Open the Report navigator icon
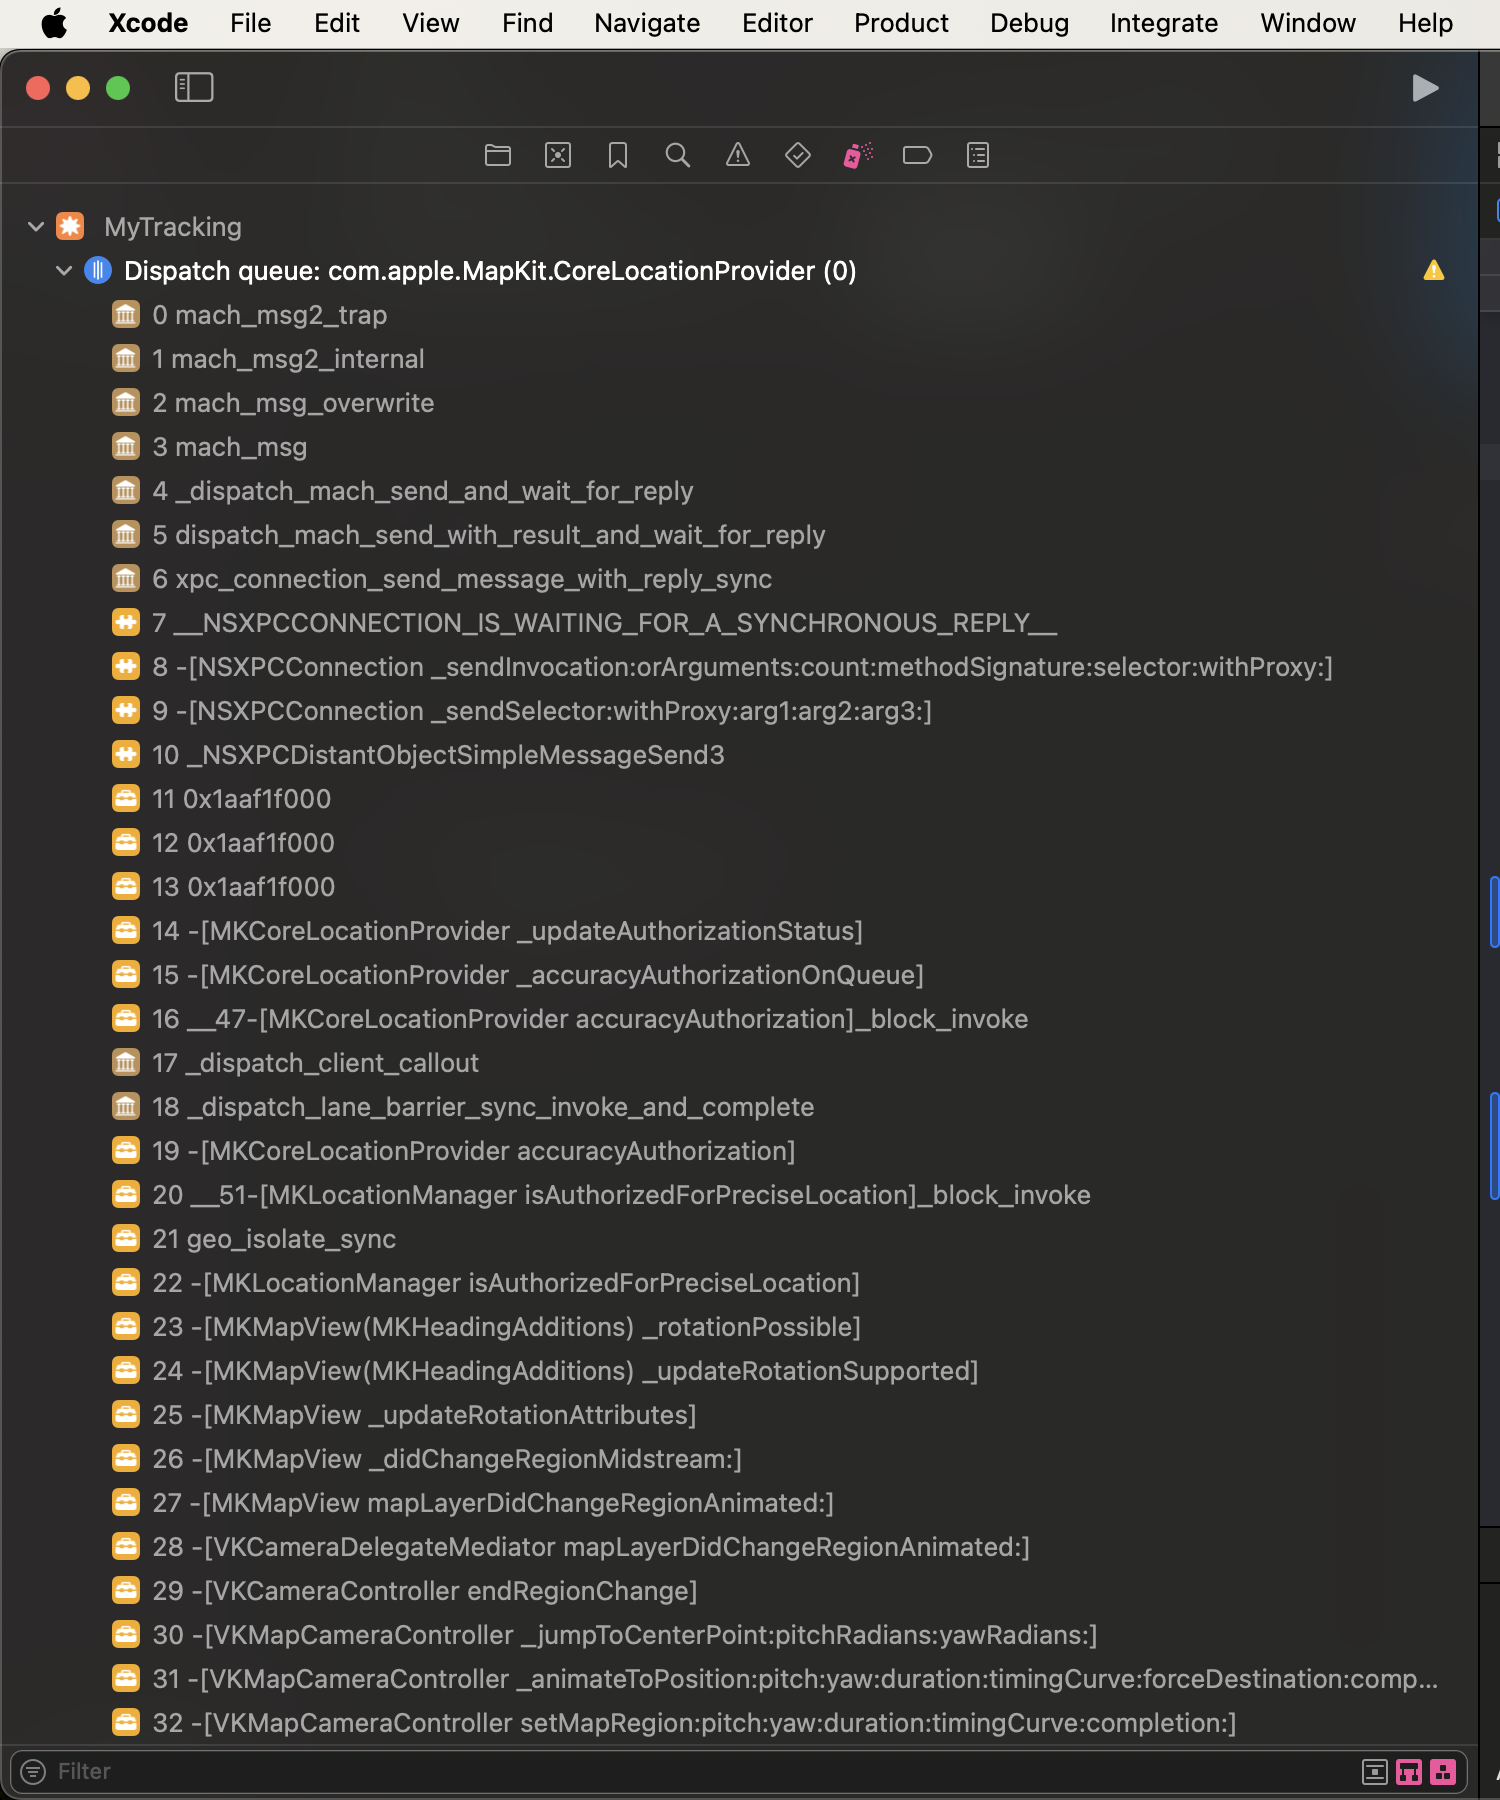1500x1800 pixels. [978, 155]
